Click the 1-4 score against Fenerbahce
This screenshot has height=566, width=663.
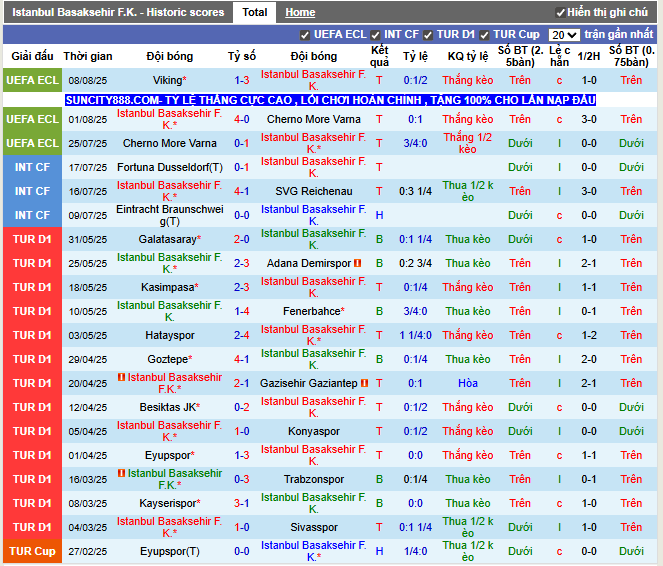coord(242,311)
